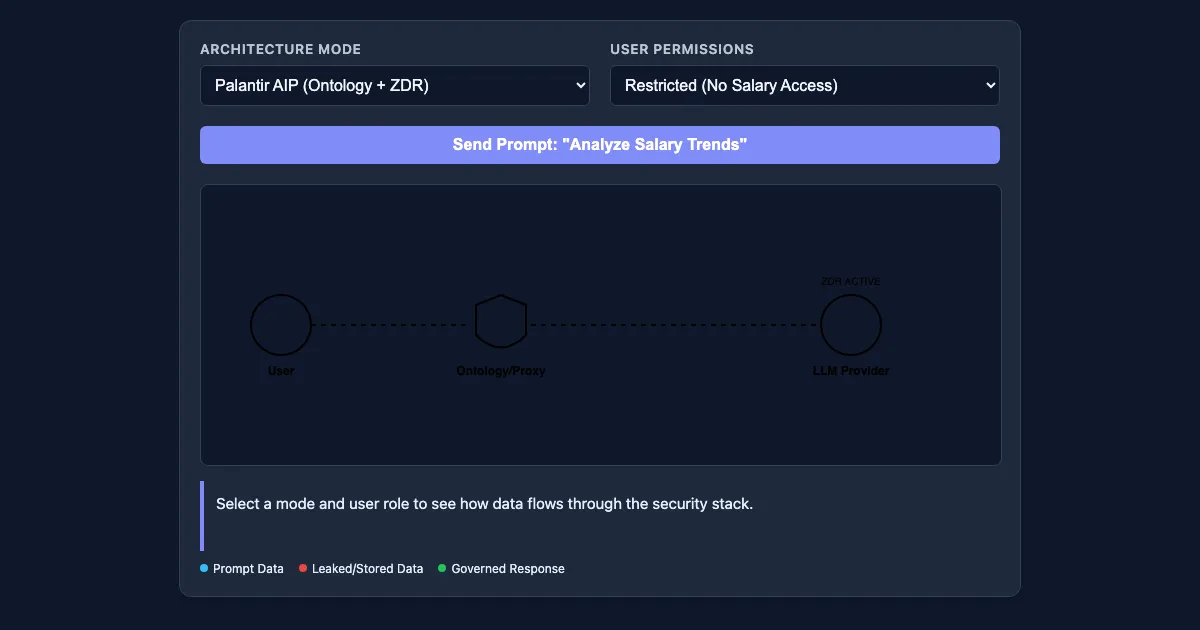The height and width of the screenshot is (630, 1200).
Task: Click the LLM Provider circle node
Action: 851,325
